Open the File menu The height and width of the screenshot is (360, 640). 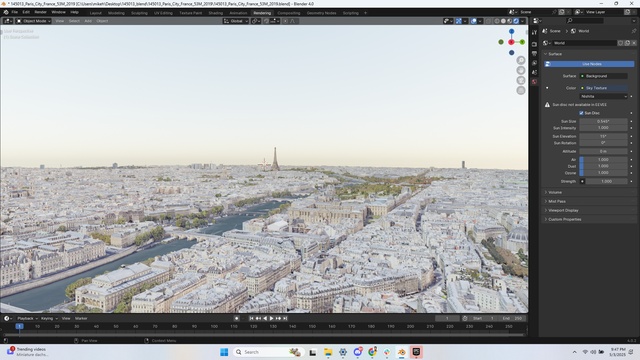[x=15, y=12]
